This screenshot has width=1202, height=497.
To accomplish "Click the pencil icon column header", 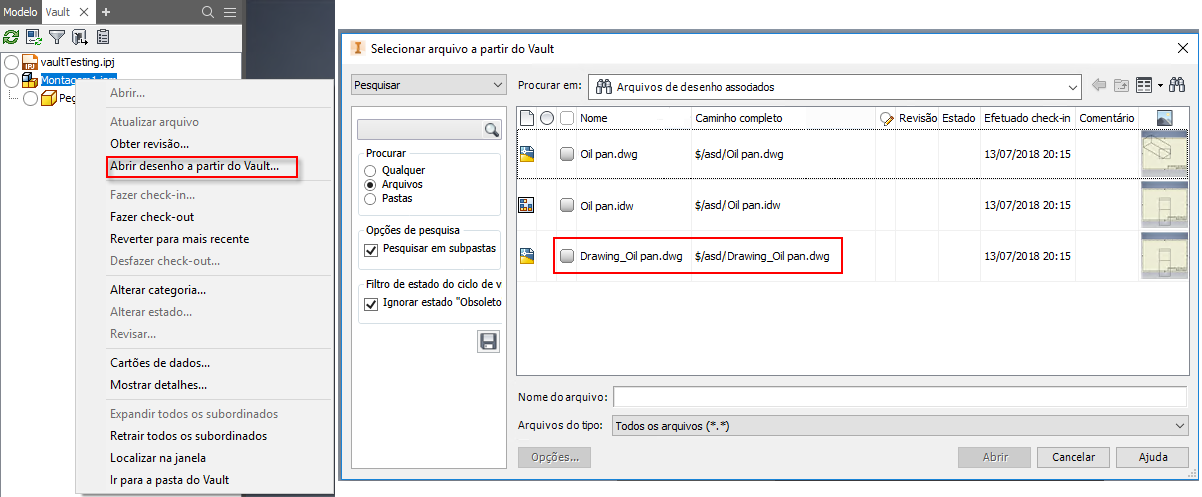I will pos(886,118).
